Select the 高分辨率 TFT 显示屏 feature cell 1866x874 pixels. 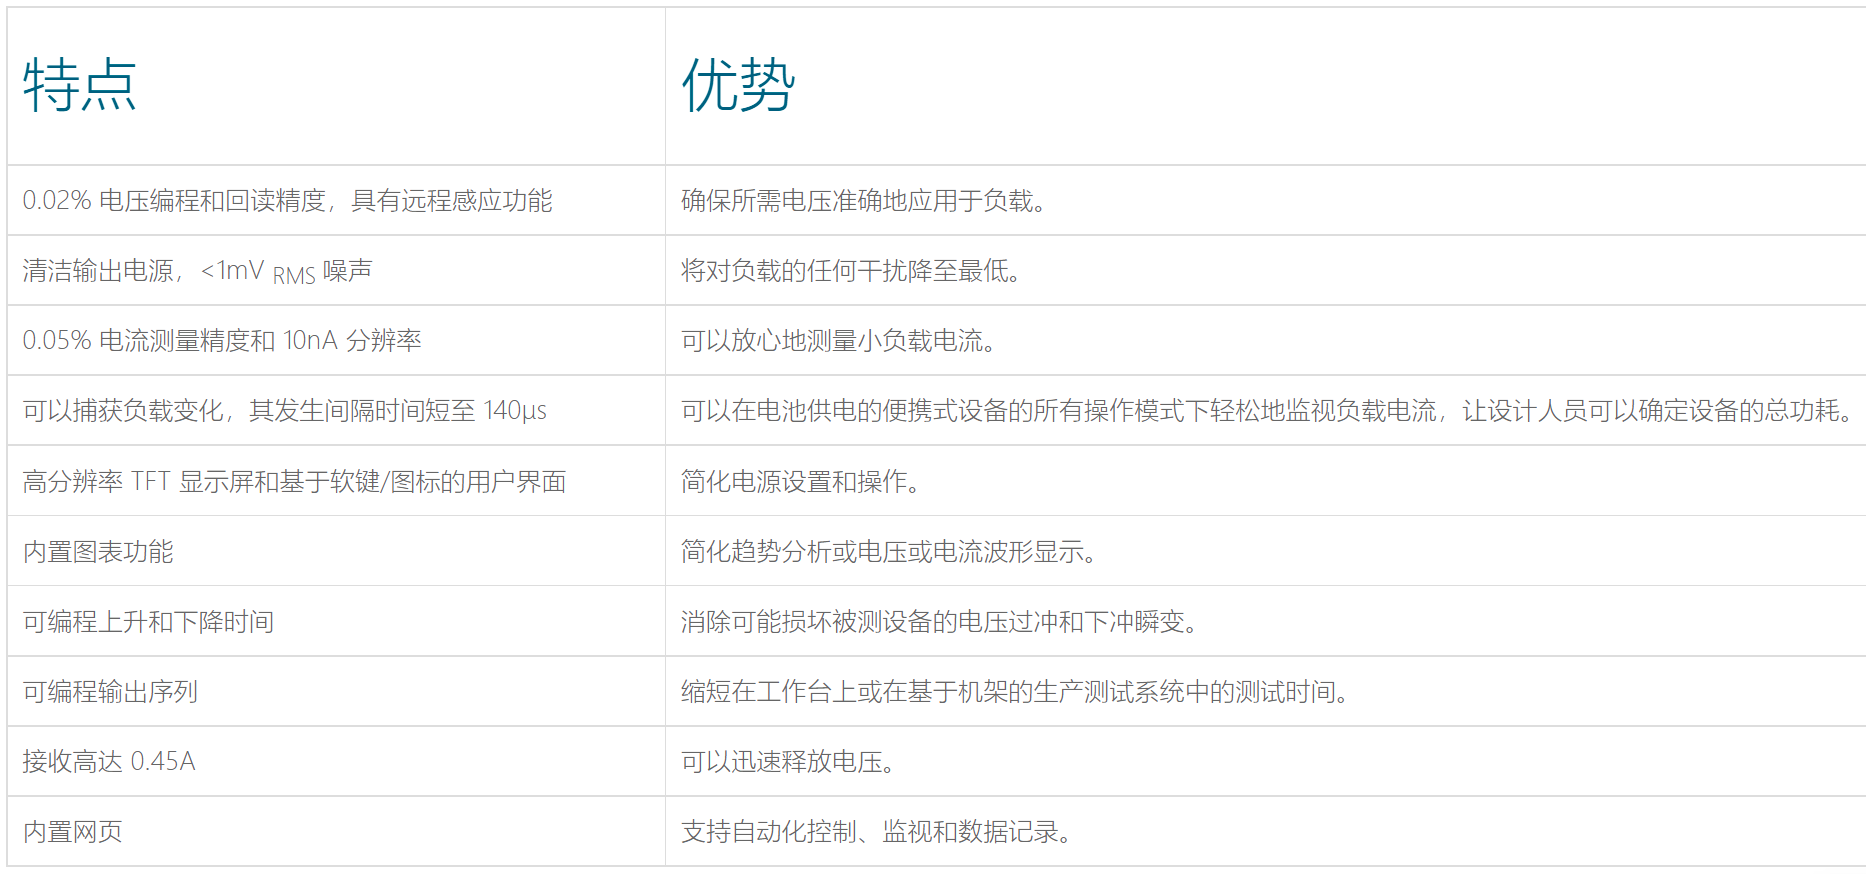(294, 482)
